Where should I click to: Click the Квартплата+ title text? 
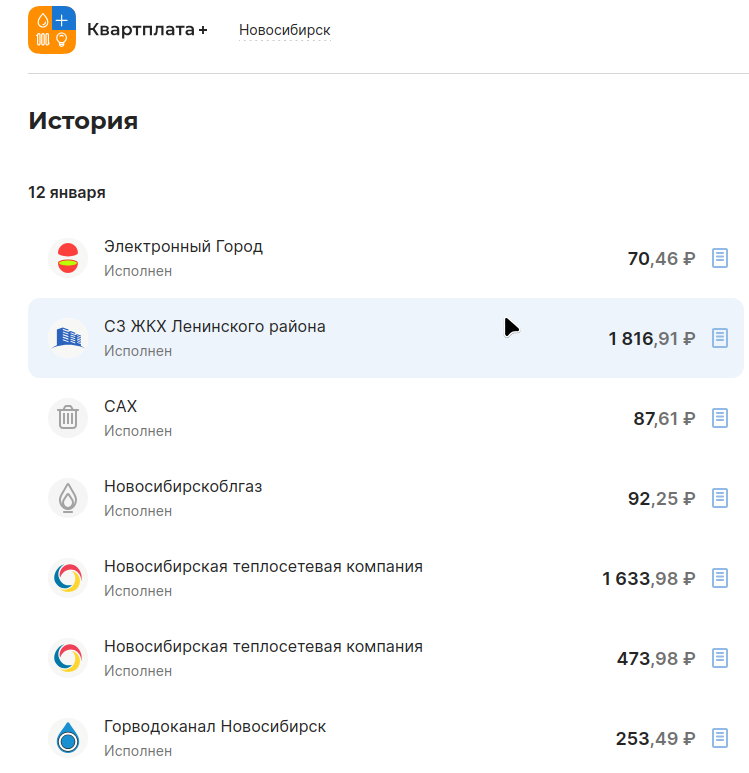click(x=147, y=30)
